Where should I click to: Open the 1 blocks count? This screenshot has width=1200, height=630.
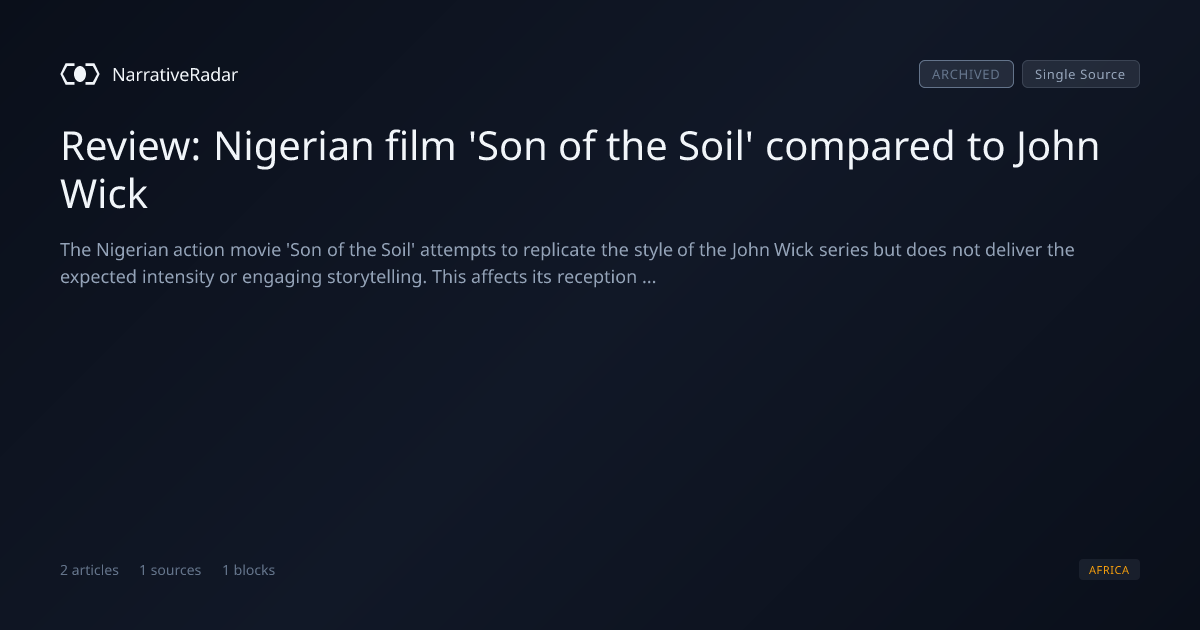coord(248,570)
